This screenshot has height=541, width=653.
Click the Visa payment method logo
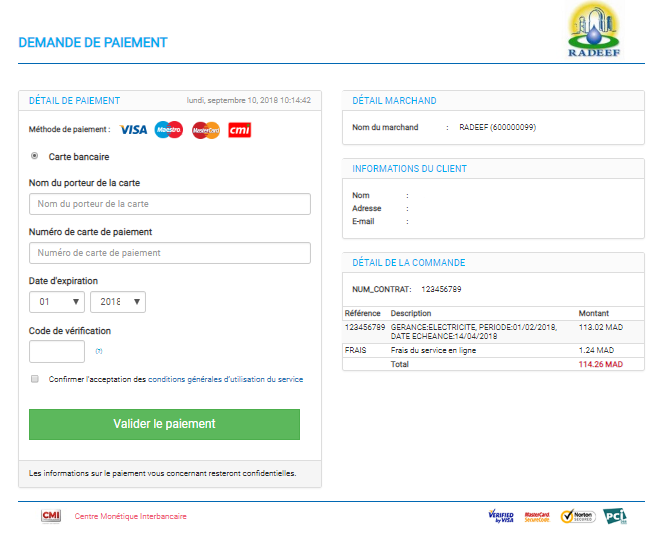[x=133, y=130]
